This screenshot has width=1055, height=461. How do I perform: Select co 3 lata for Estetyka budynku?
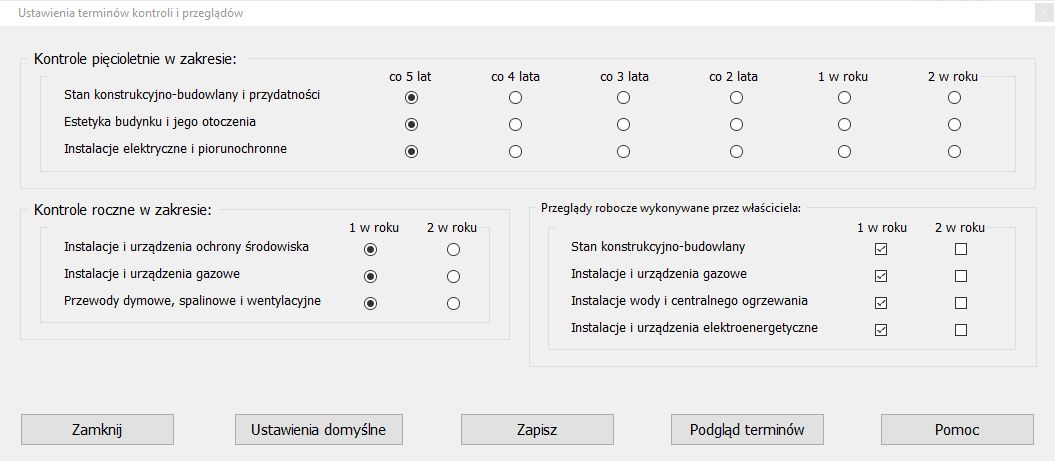[624, 125]
